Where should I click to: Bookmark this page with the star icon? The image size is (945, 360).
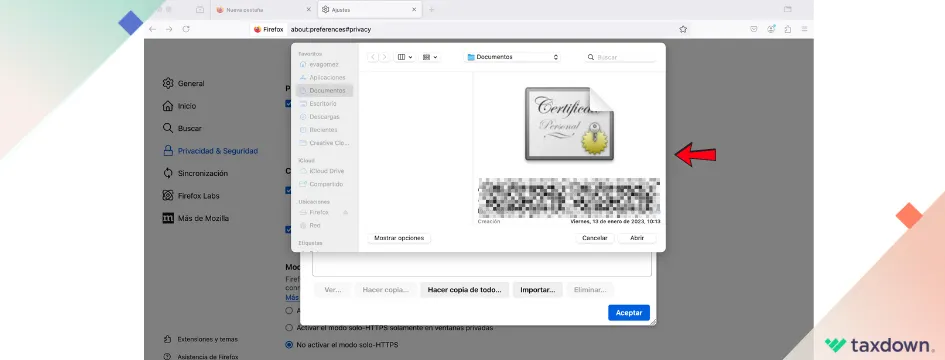pos(683,29)
